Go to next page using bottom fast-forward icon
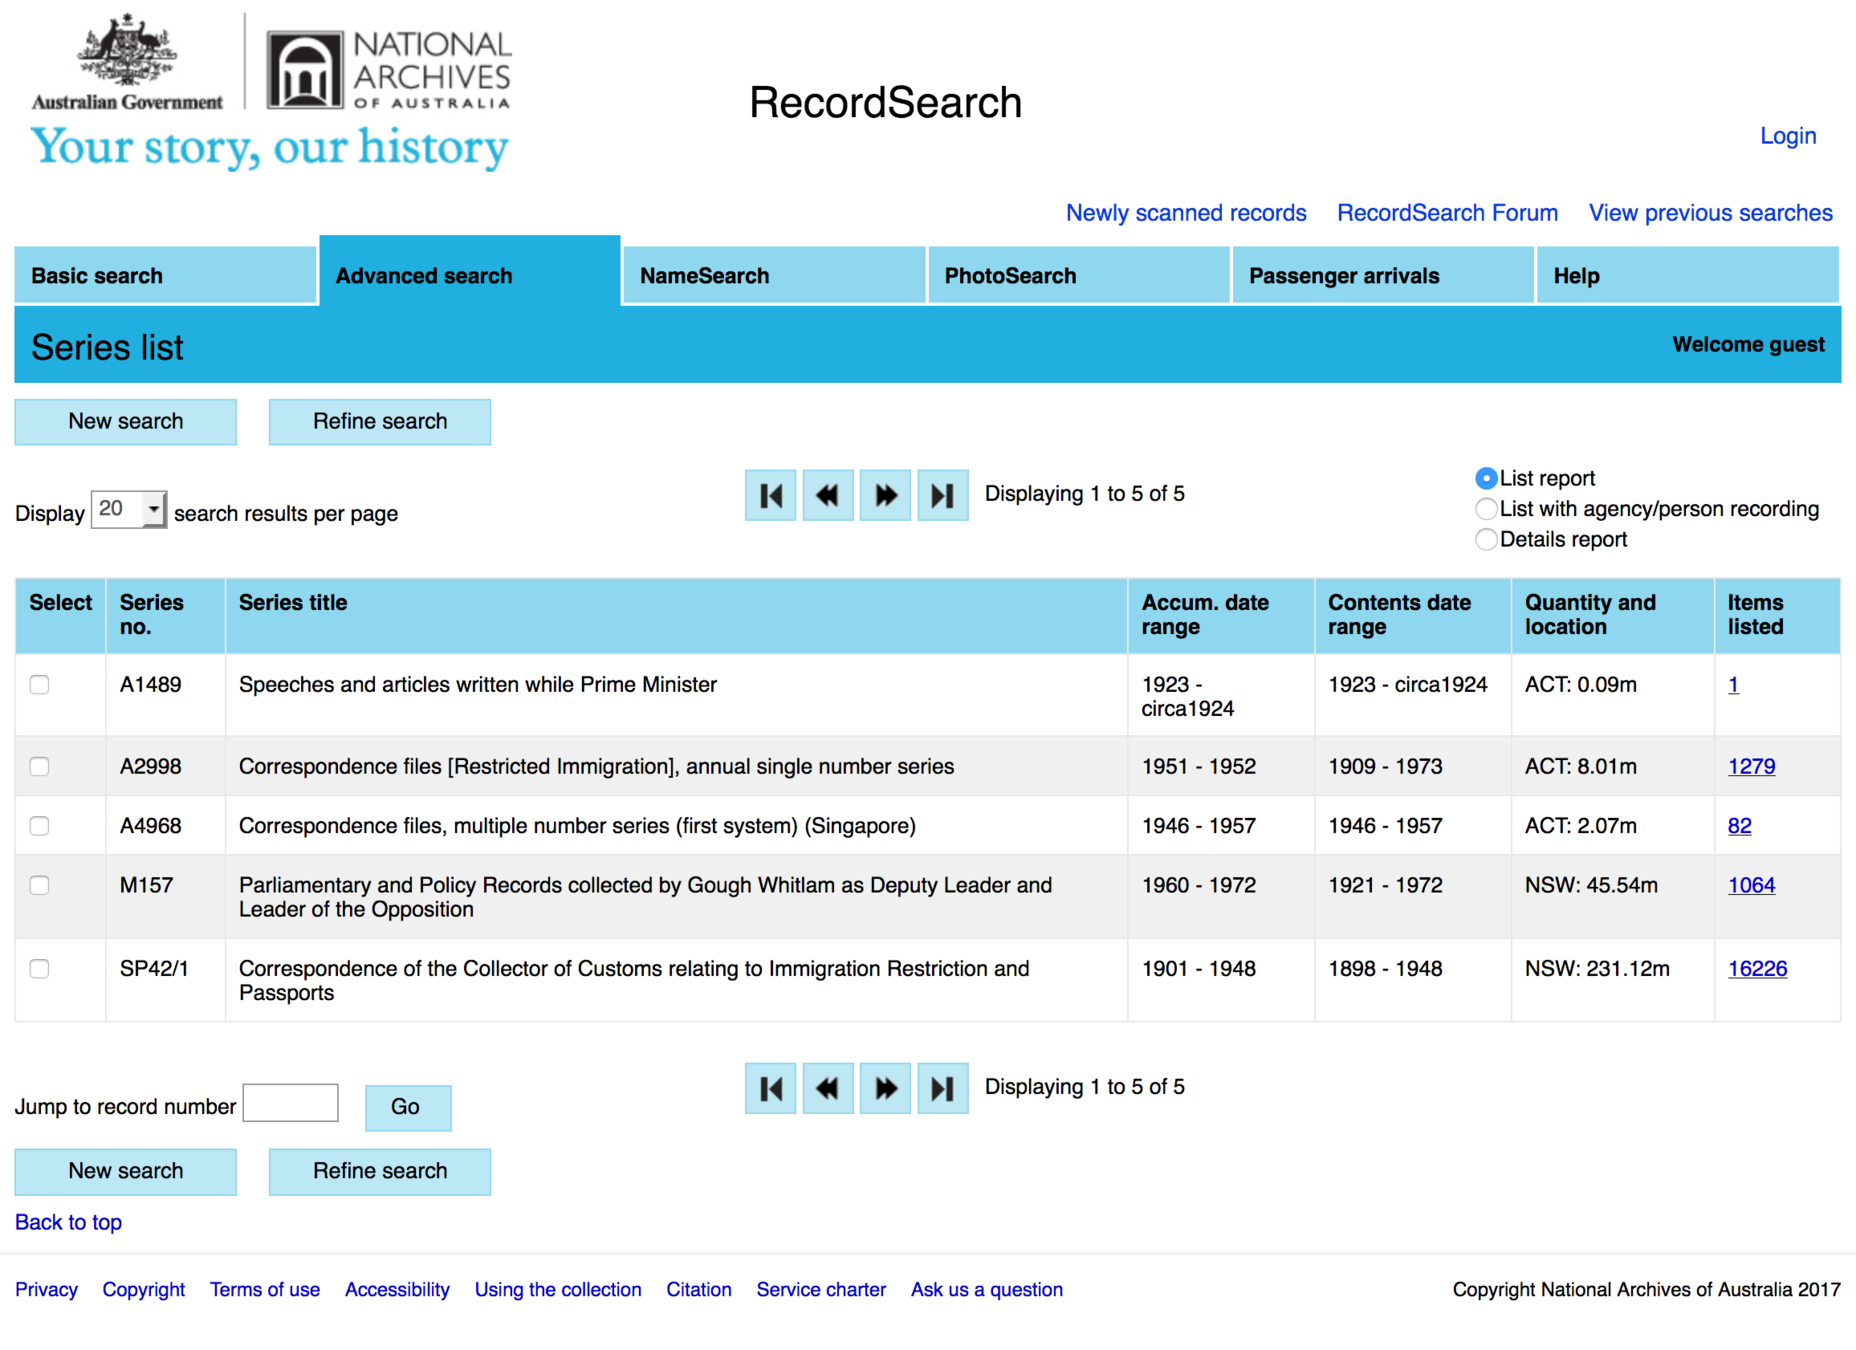The image size is (1856, 1350). coord(885,1088)
